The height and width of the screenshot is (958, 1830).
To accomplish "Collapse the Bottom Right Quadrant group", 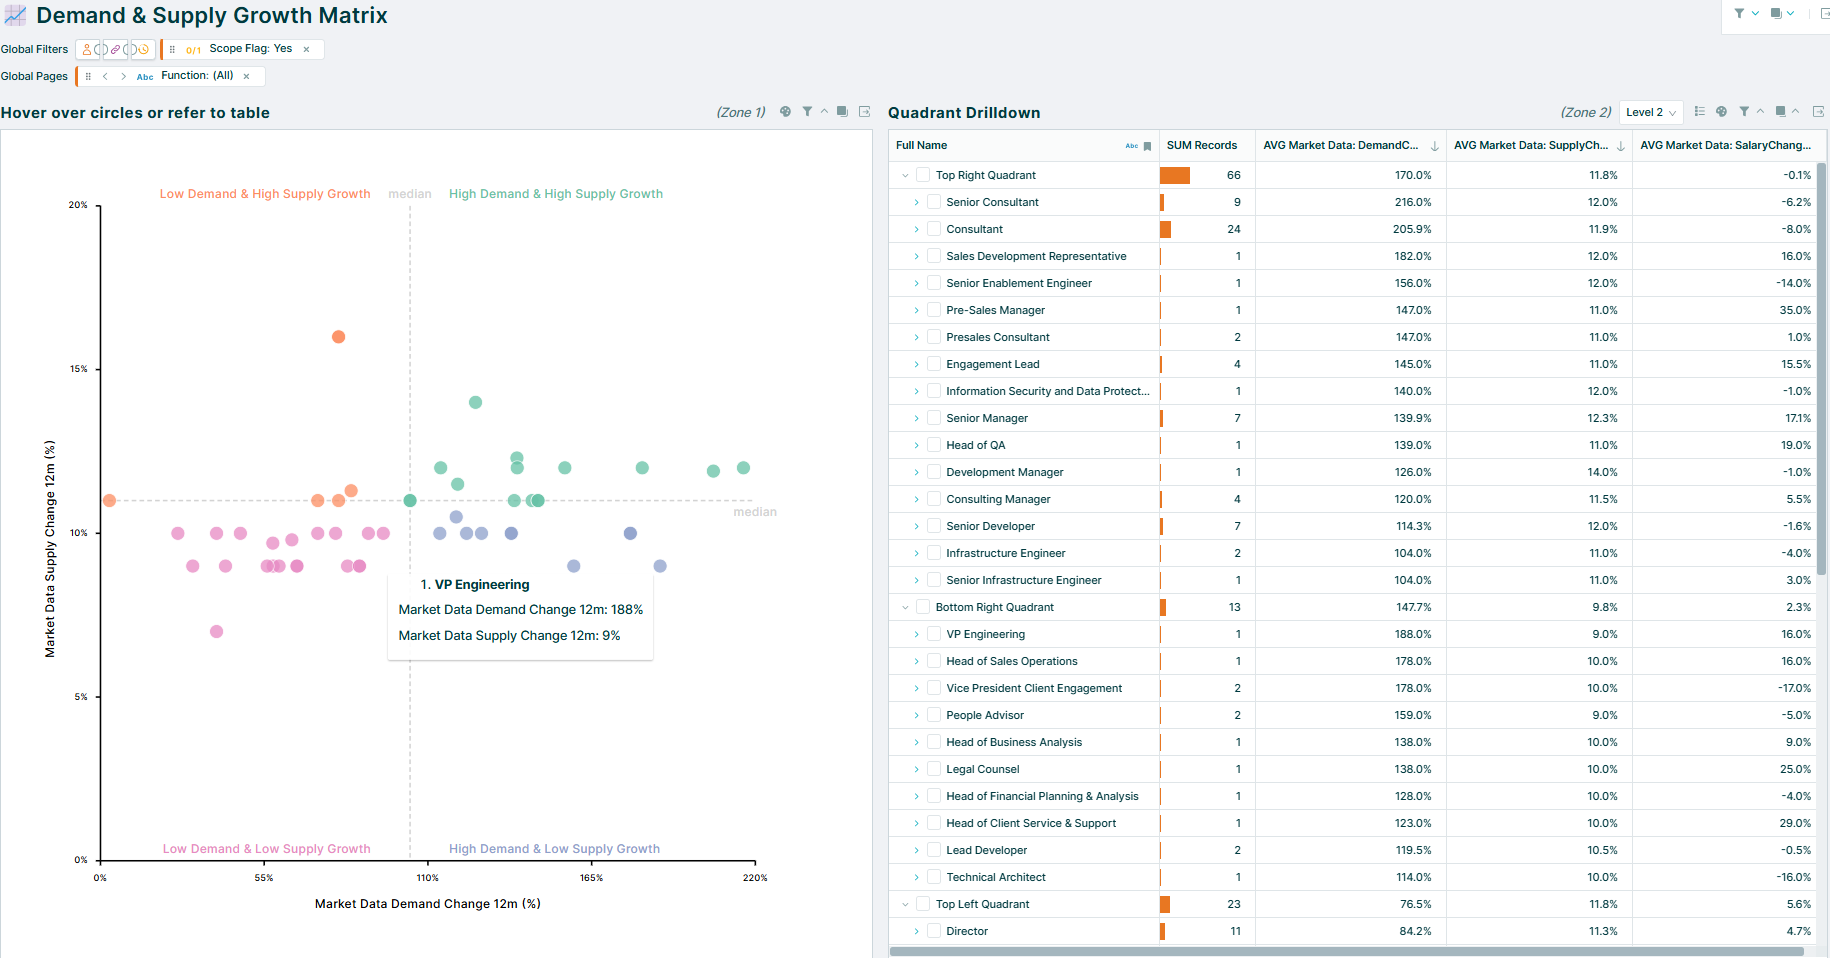I will [x=906, y=607].
